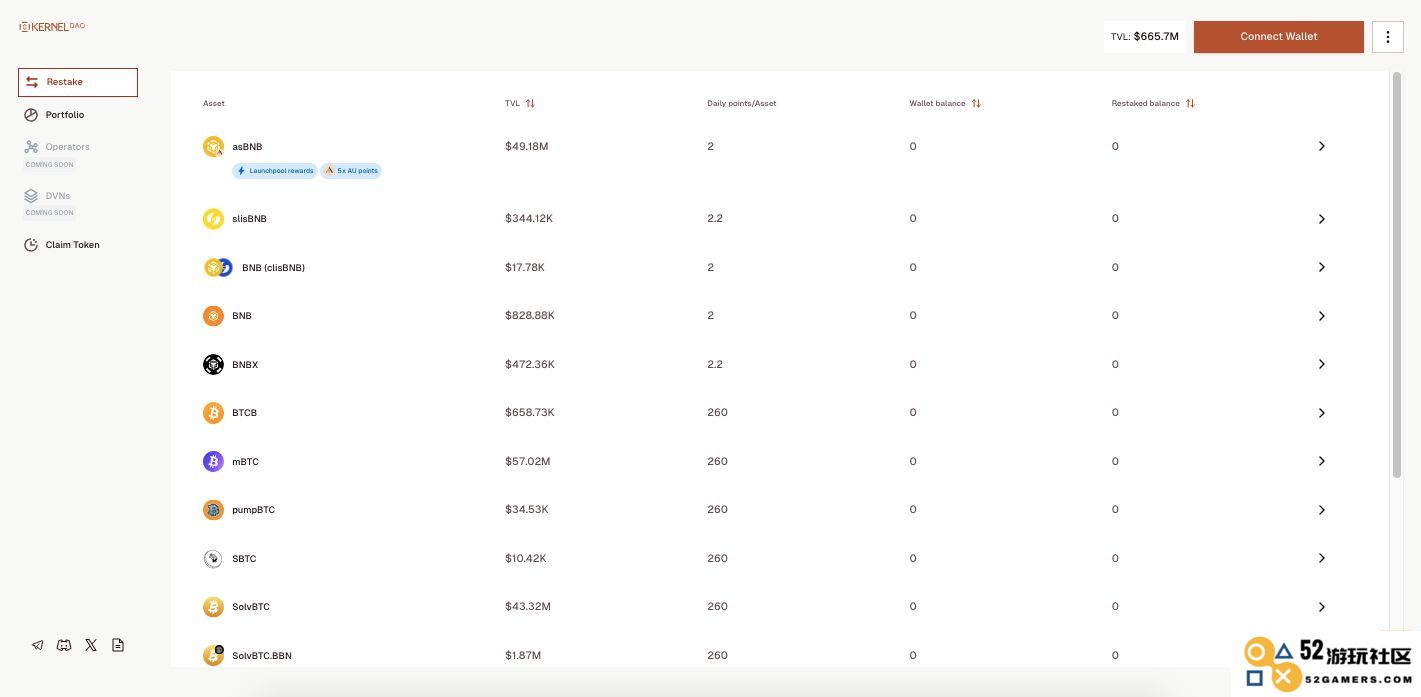
Task: Click the Telegram icon in sidebar footer
Action: (x=38, y=645)
